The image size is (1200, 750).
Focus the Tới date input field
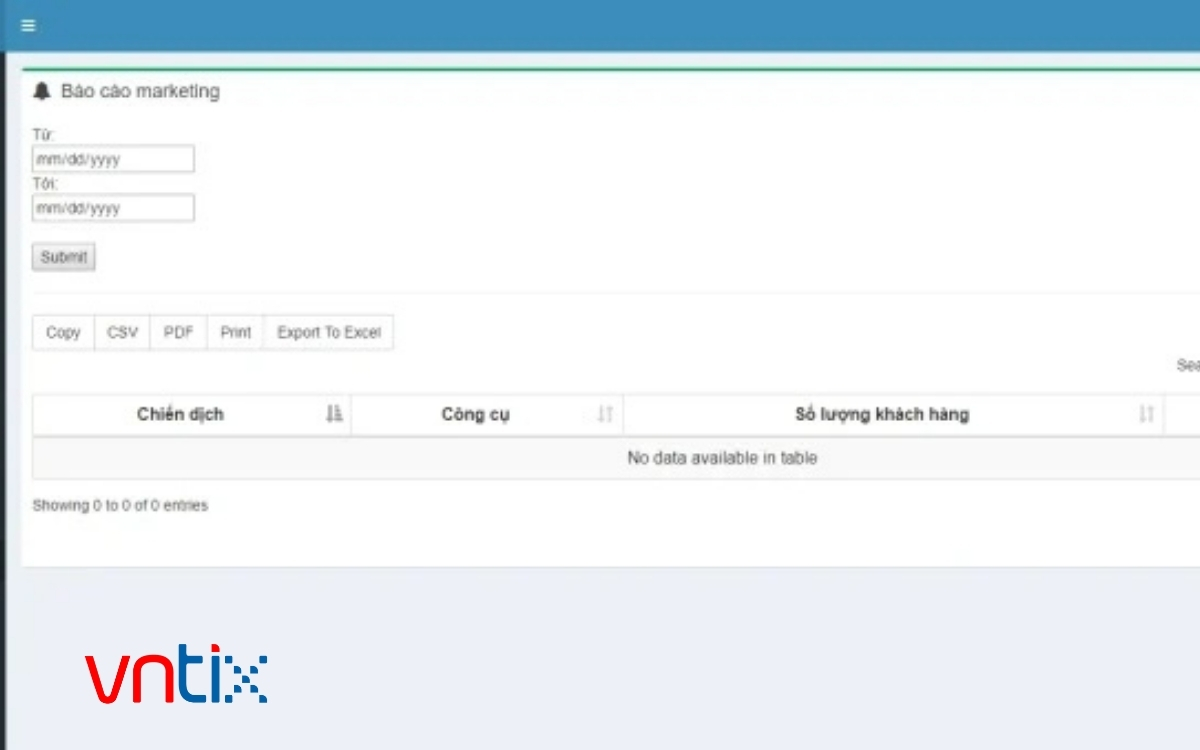click(113, 208)
